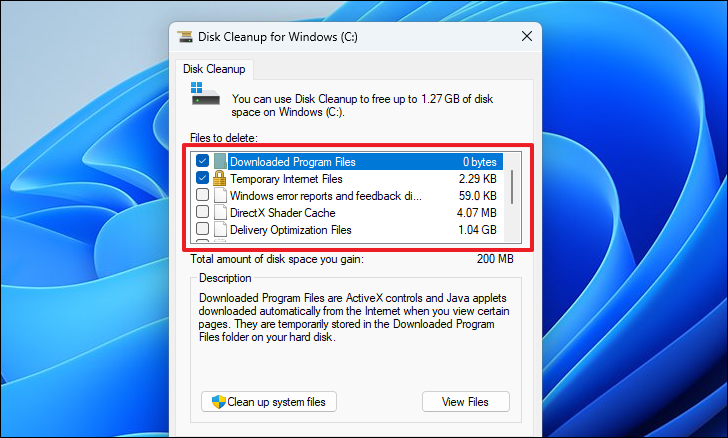
Task: Click the 4.07 MB size value
Action: [x=477, y=213]
